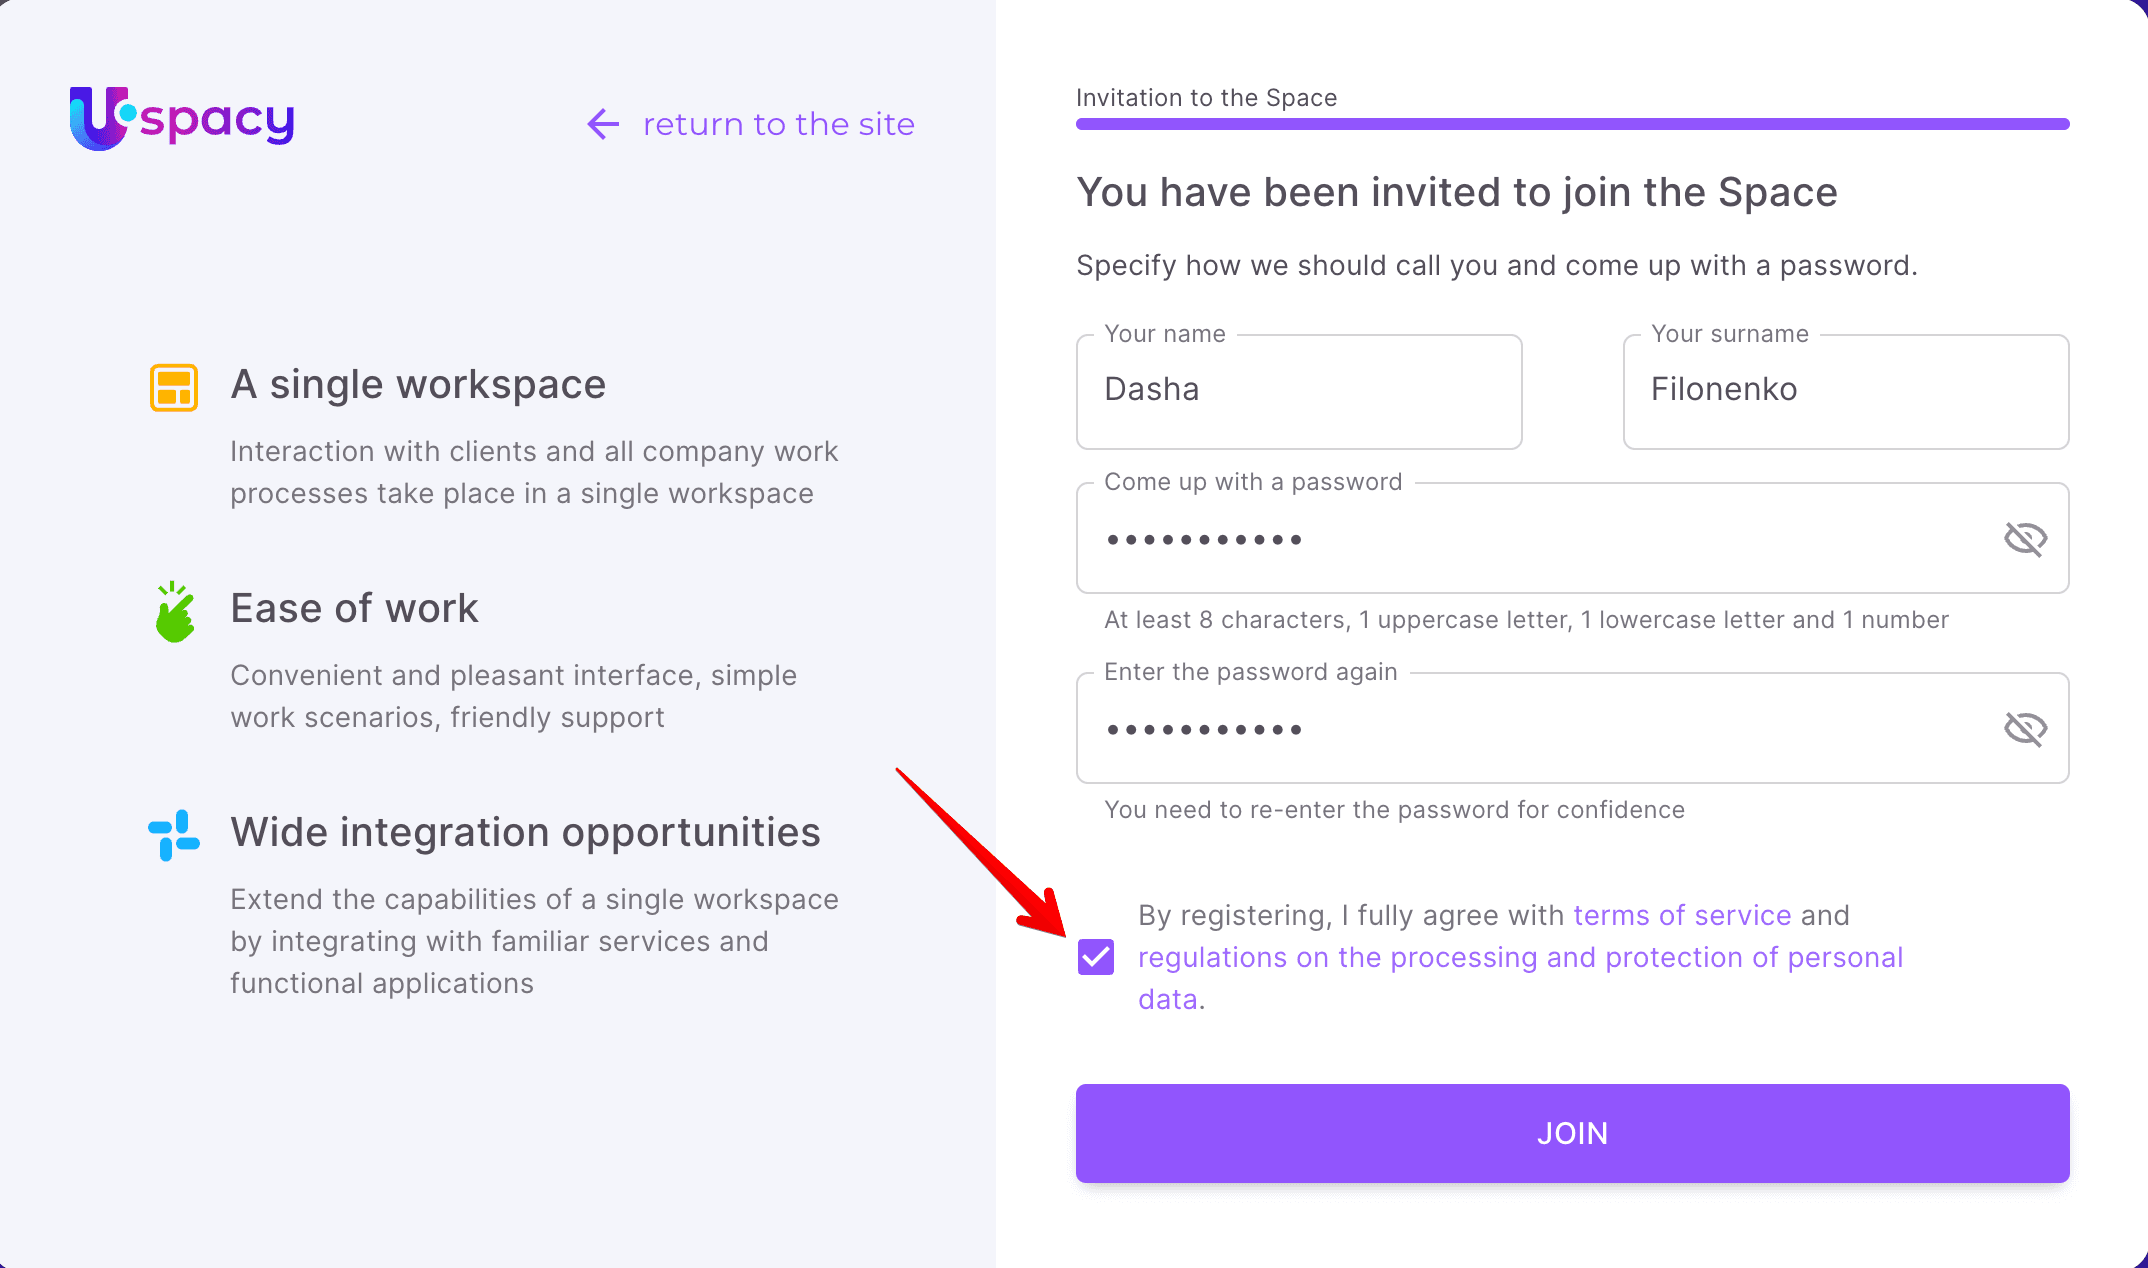Click the green Ease of work hand icon
Image resolution: width=2148 pixels, height=1268 pixels.
point(175,612)
